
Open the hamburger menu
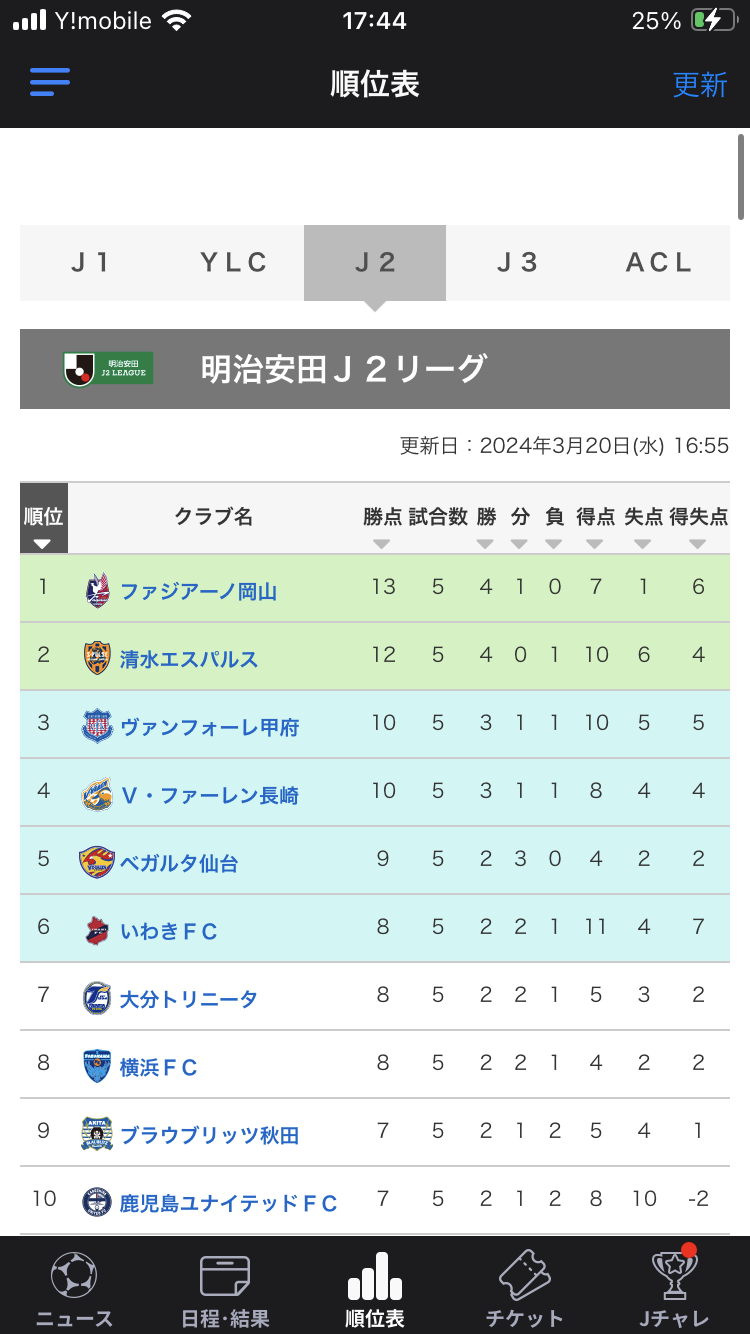coord(49,81)
